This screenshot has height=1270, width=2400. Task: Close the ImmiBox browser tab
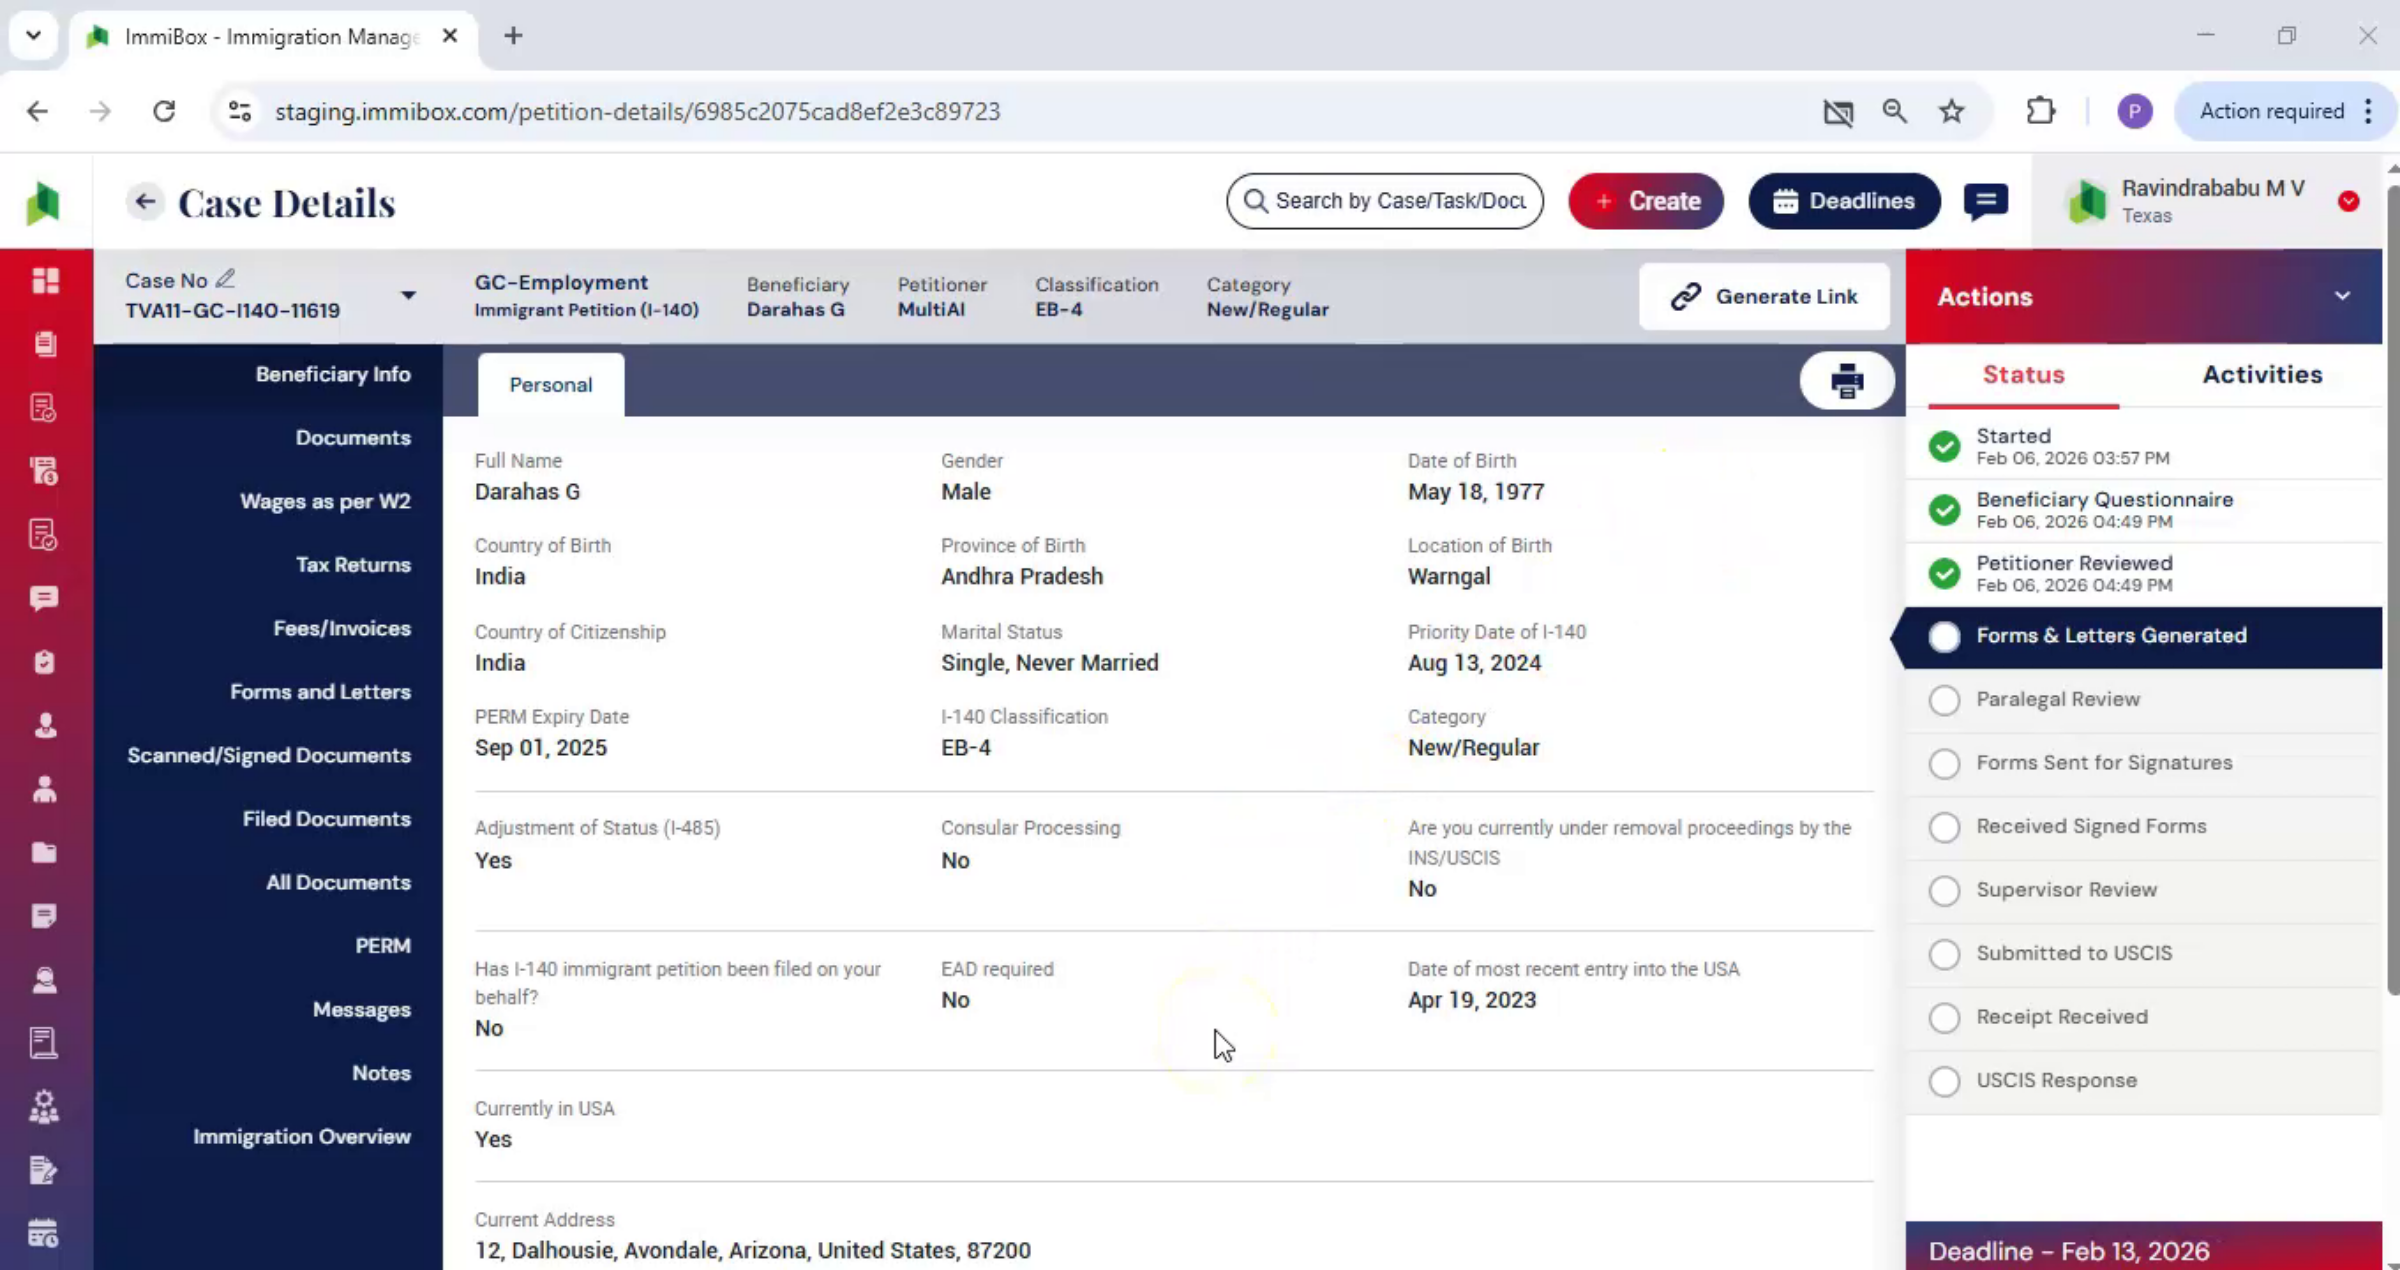(450, 36)
